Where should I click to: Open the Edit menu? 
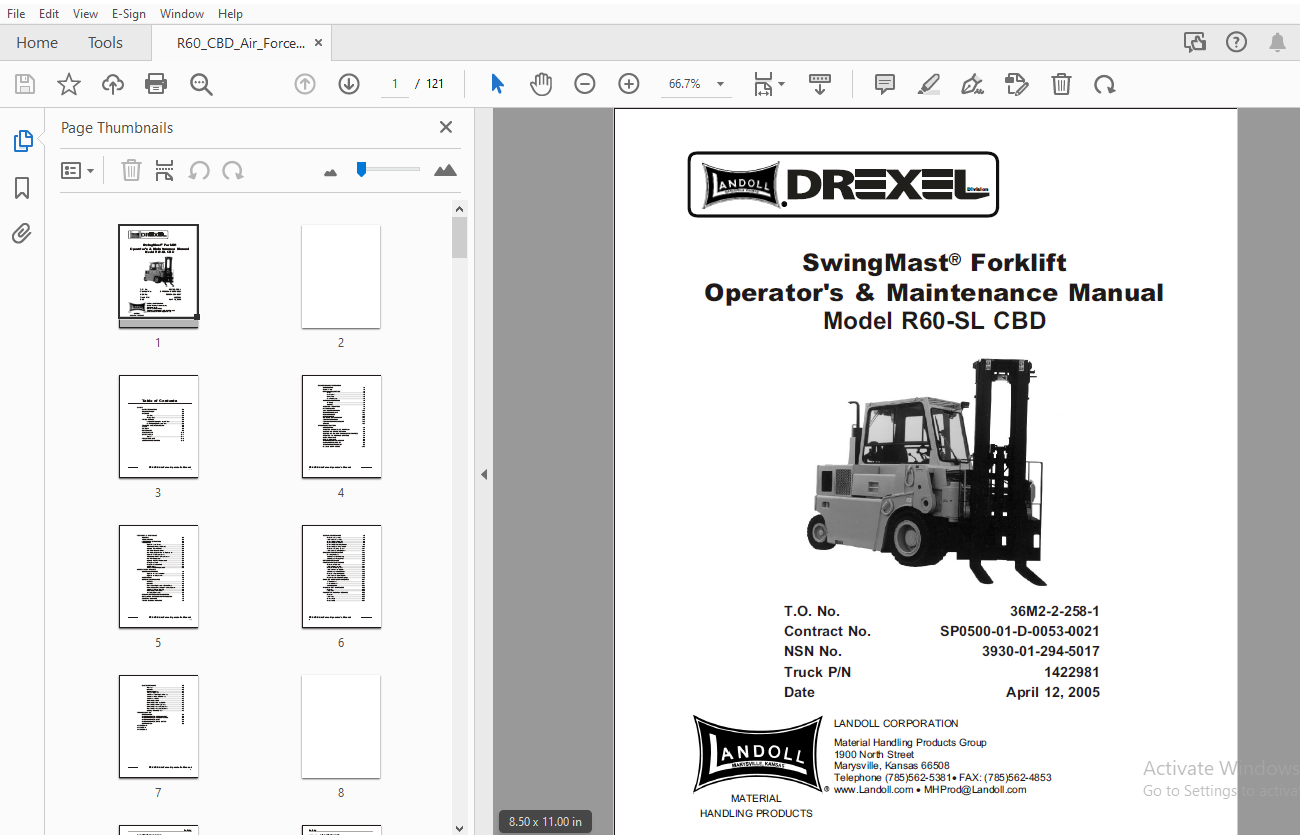point(49,14)
